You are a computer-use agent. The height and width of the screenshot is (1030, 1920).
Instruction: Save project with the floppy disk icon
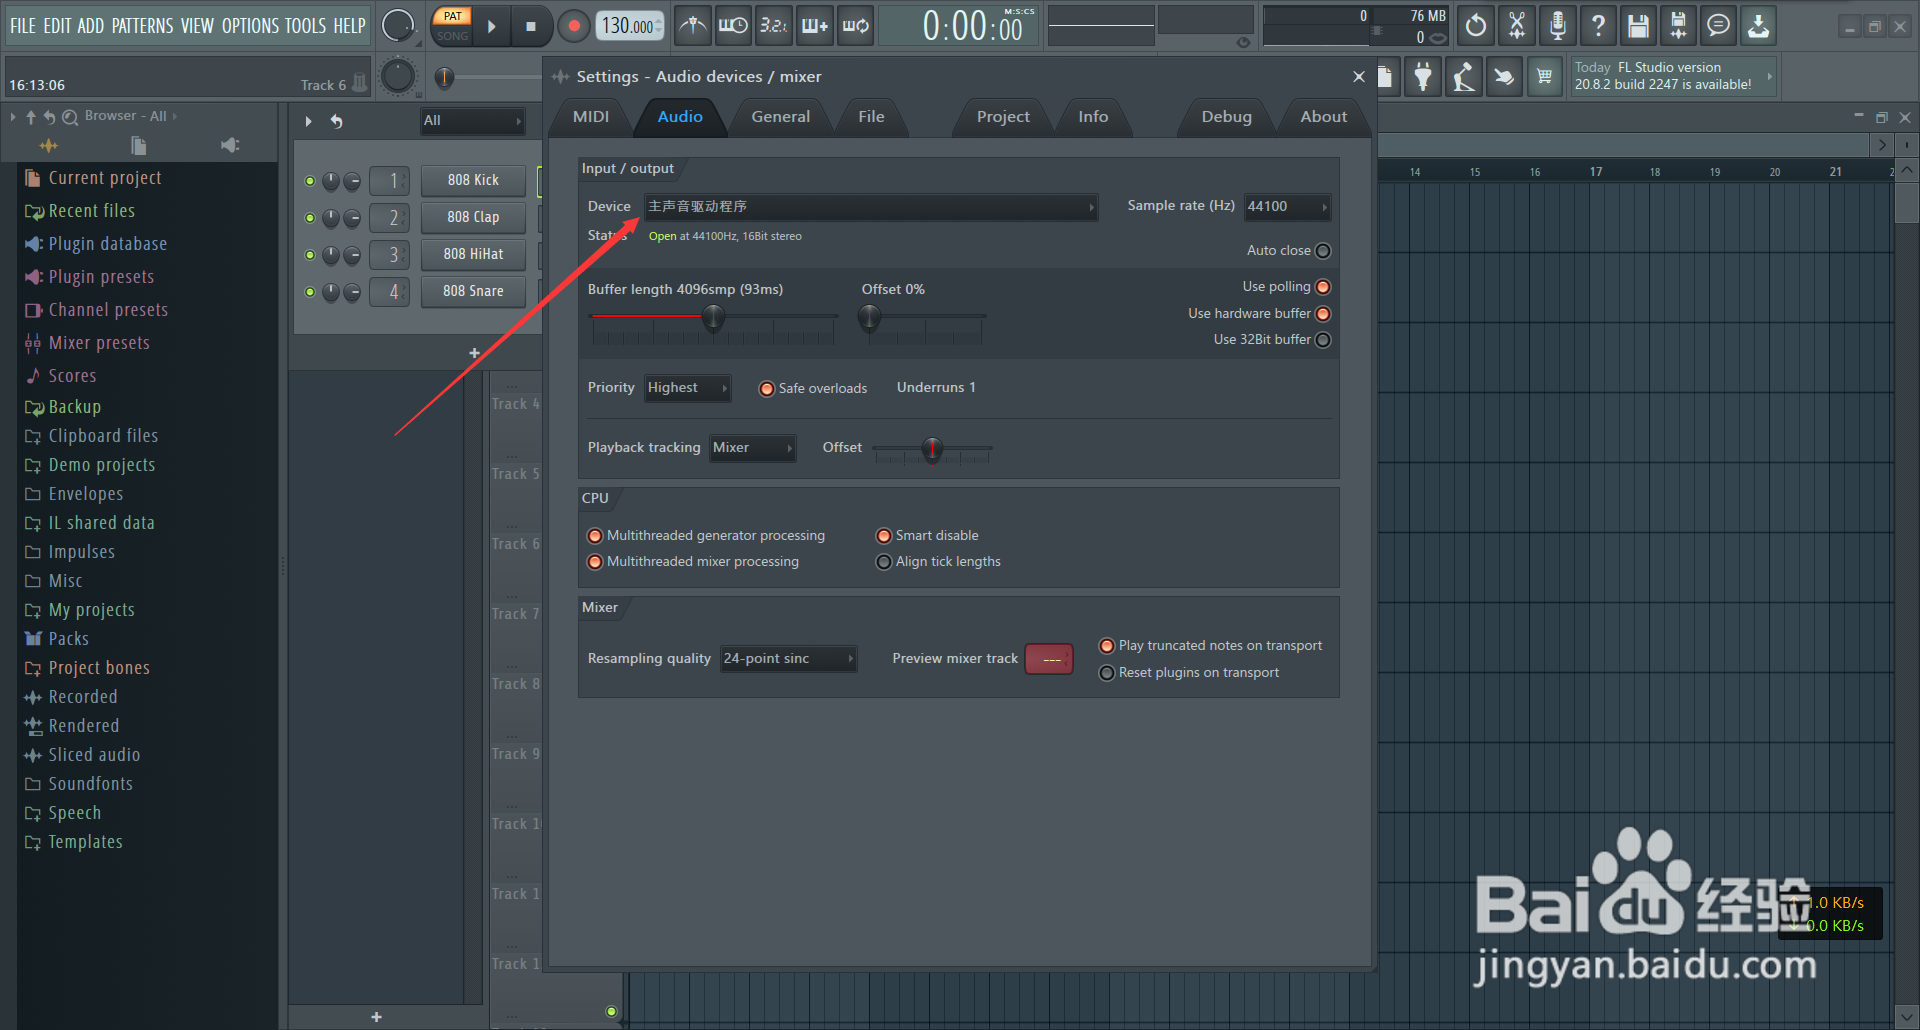(x=1638, y=26)
